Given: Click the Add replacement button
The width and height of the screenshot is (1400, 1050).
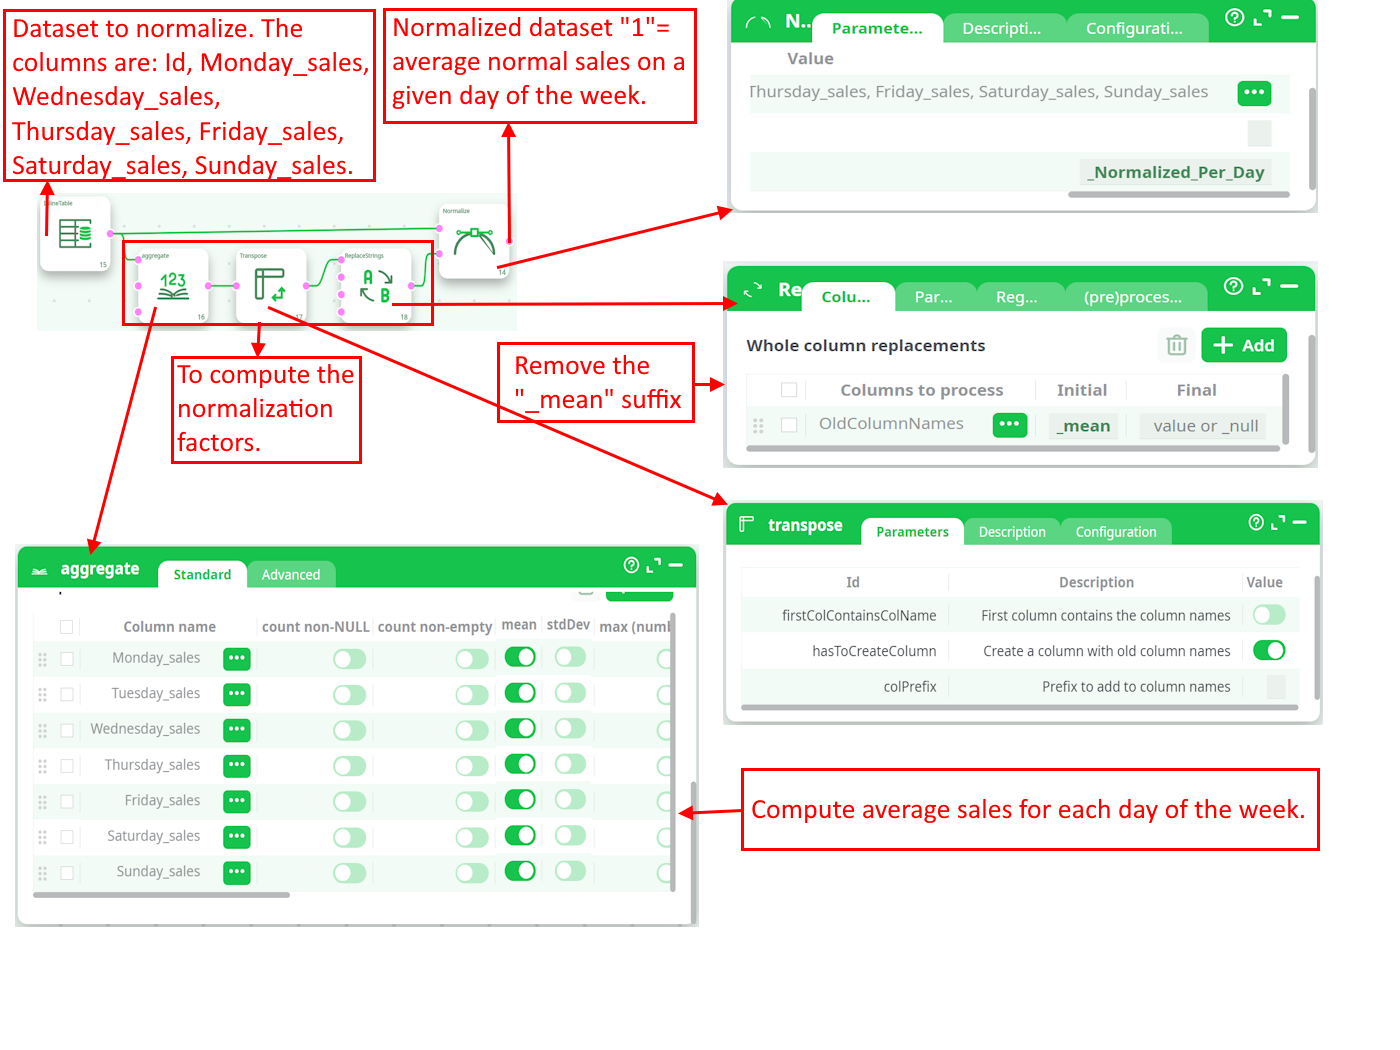Looking at the screenshot, I should [1243, 345].
